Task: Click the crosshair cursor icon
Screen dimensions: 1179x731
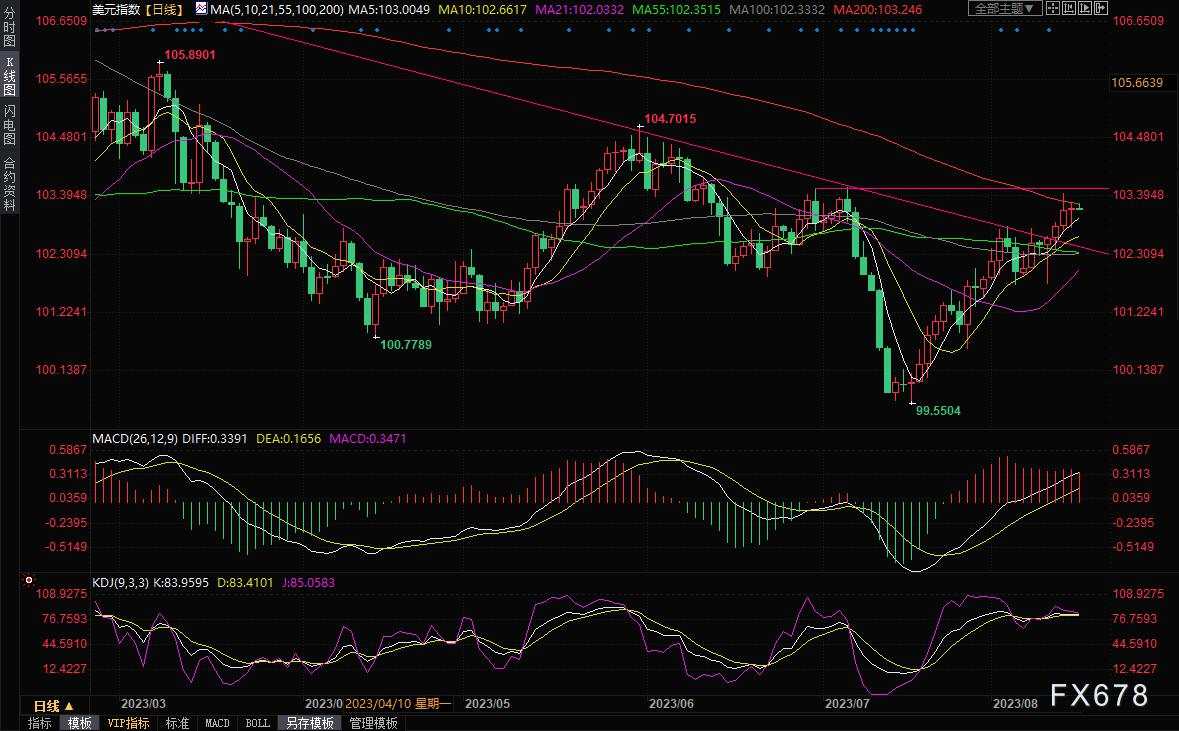Action: click(x=1053, y=8)
